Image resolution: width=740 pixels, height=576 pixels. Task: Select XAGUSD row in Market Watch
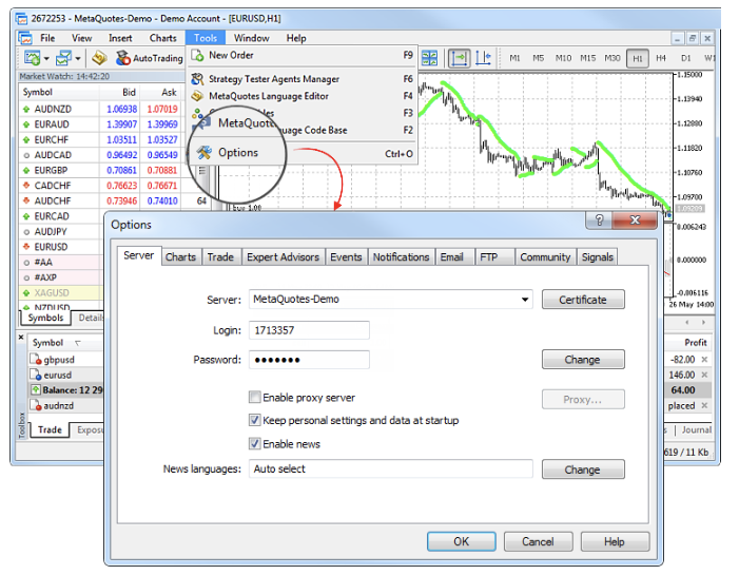click(x=61, y=293)
